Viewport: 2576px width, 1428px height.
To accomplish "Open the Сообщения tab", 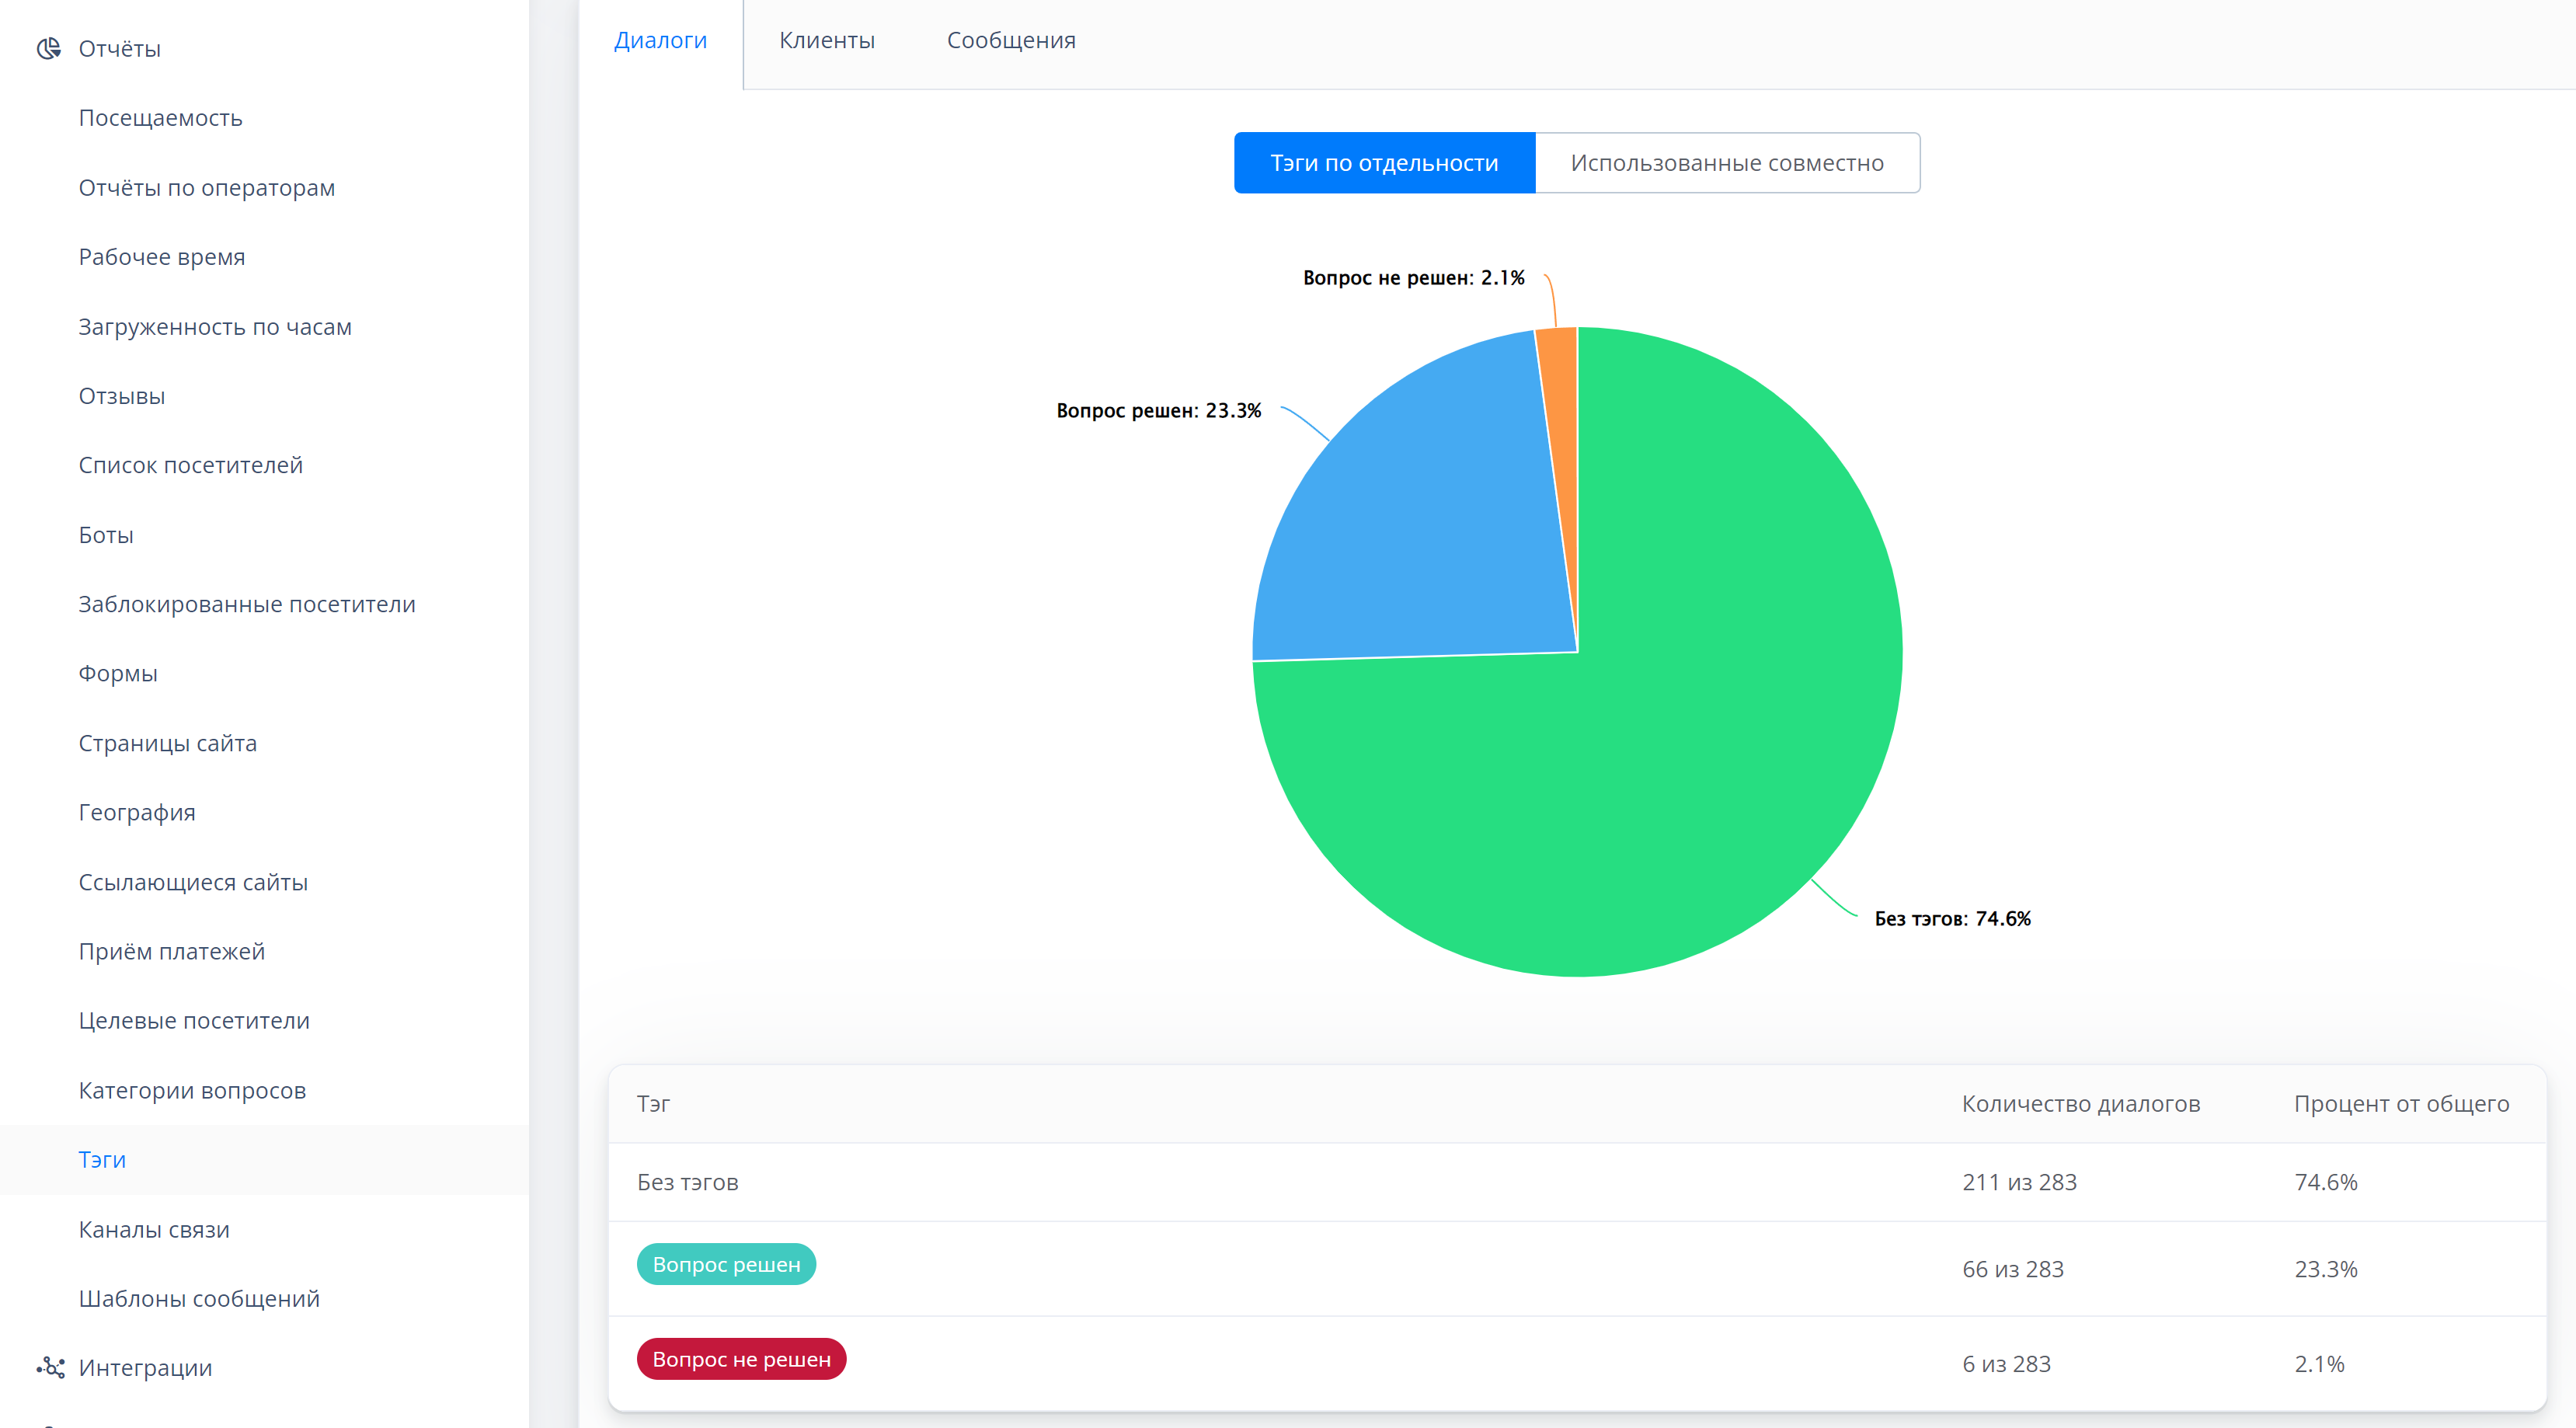I will 1011,40.
